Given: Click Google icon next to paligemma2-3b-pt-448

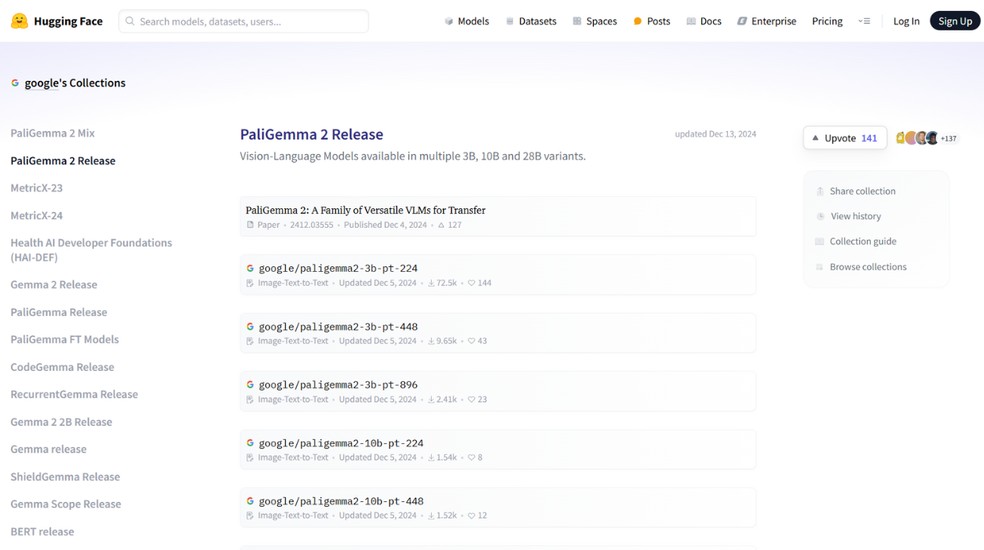Looking at the screenshot, I should (250, 326).
